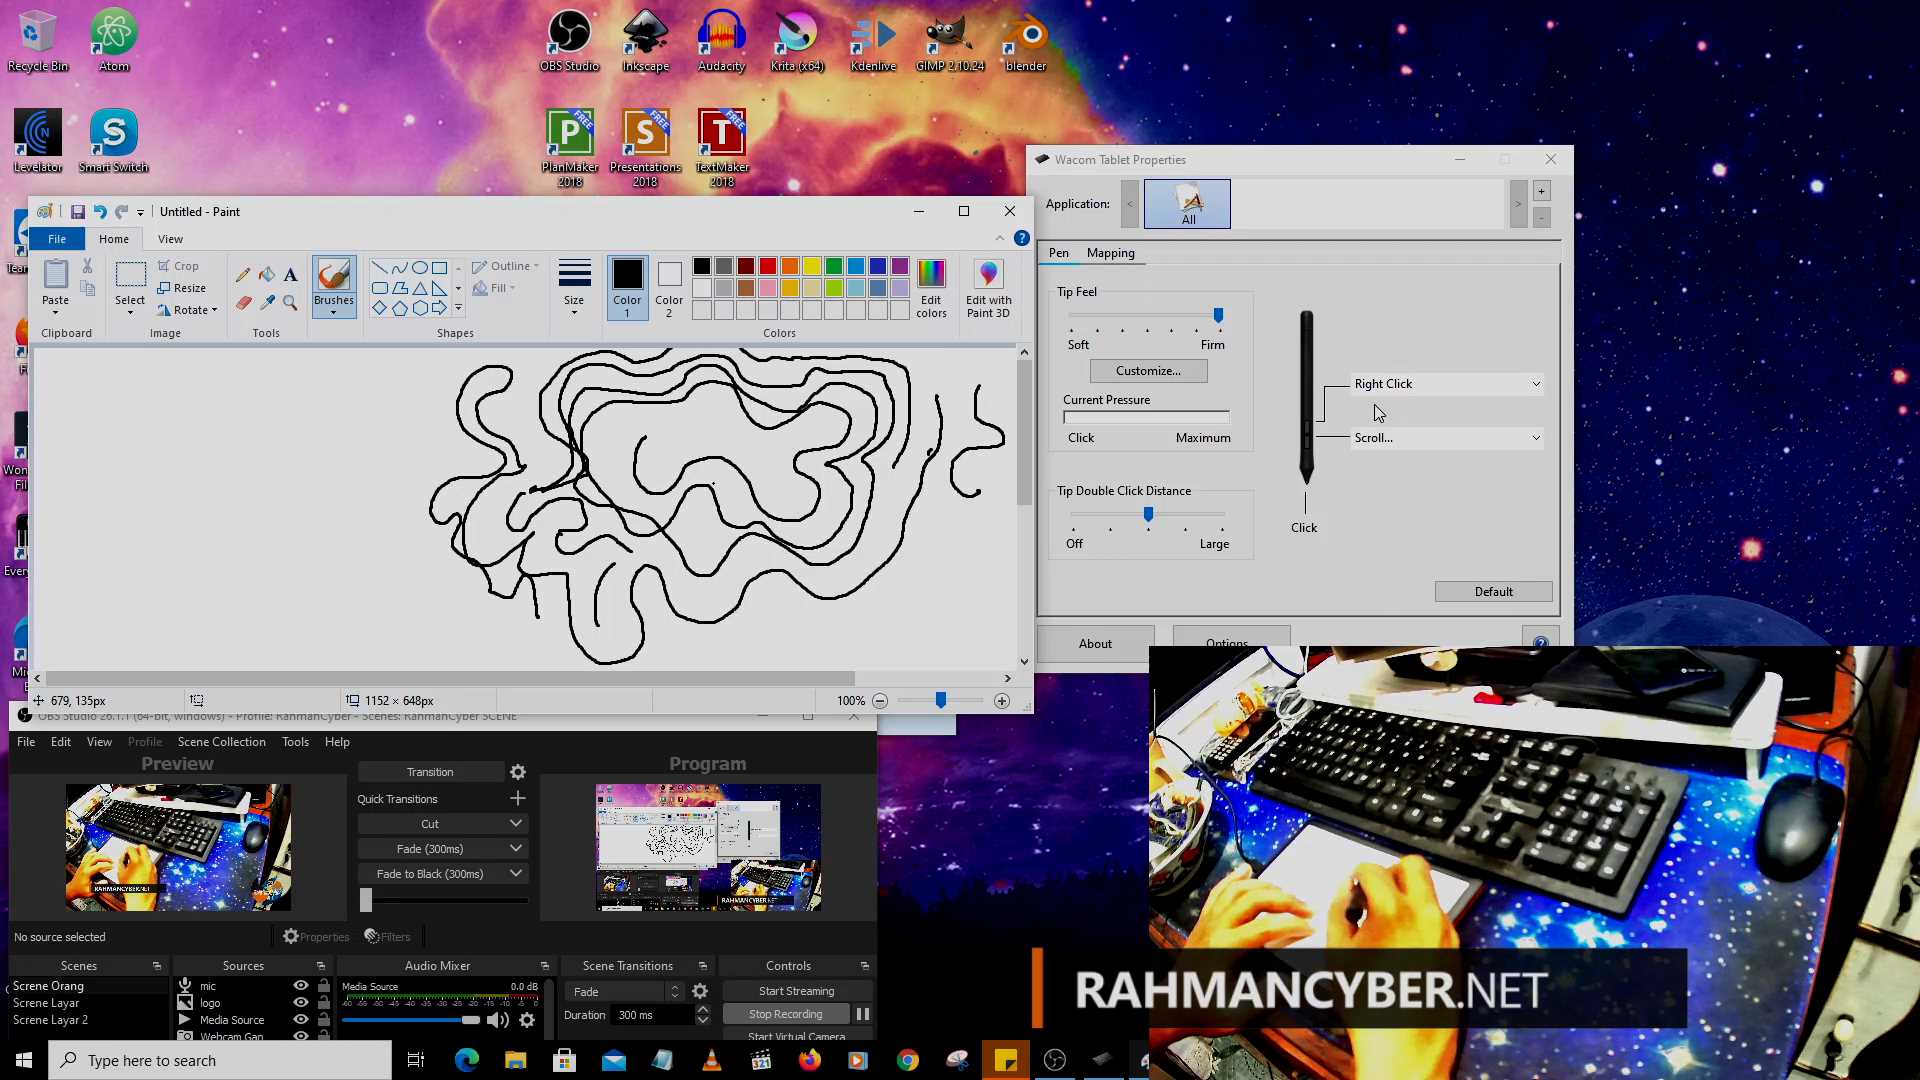Expand the Cut quick transition dropdown

point(516,824)
